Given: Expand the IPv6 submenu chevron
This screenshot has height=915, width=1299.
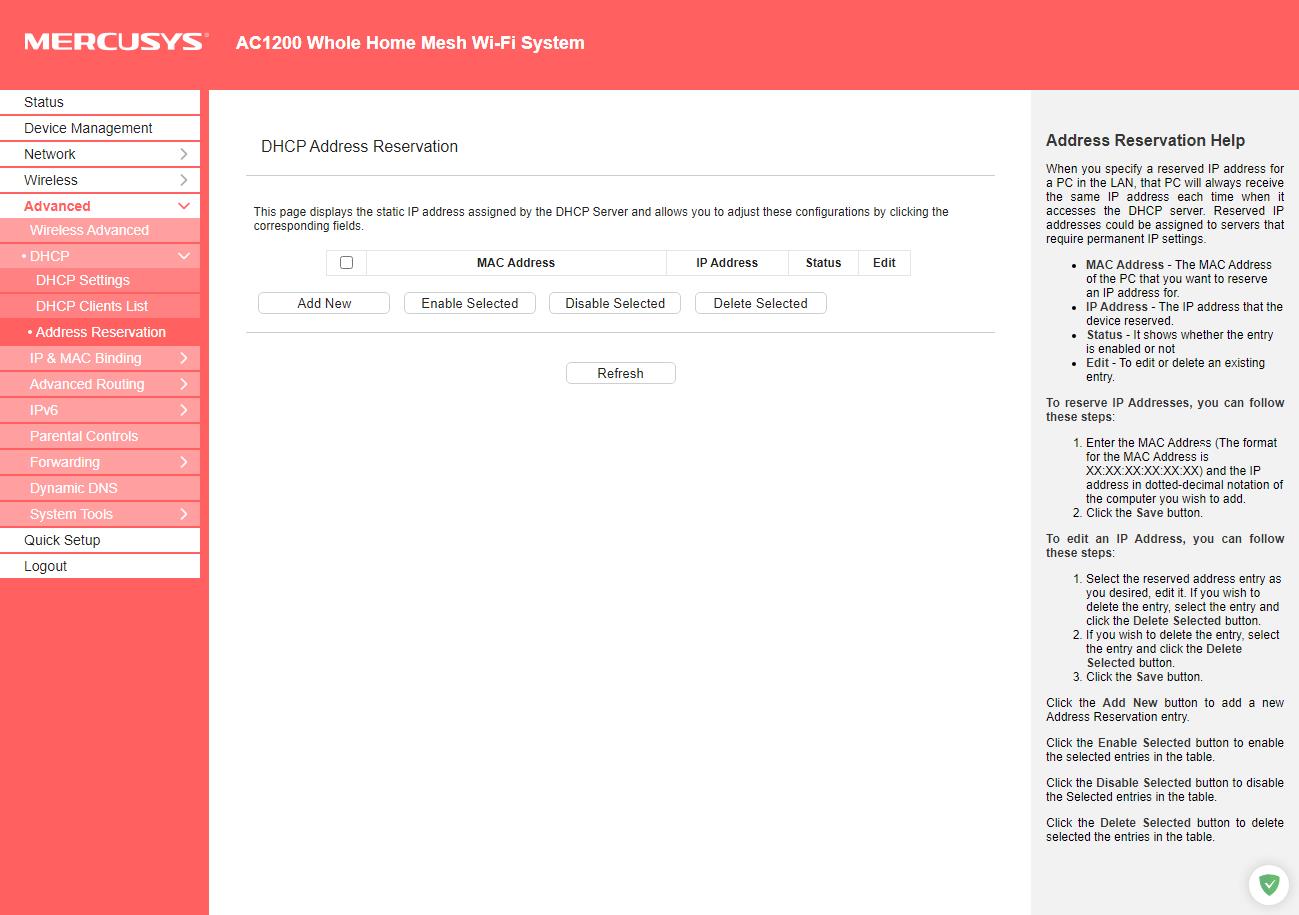Looking at the screenshot, I should point(184,410).
